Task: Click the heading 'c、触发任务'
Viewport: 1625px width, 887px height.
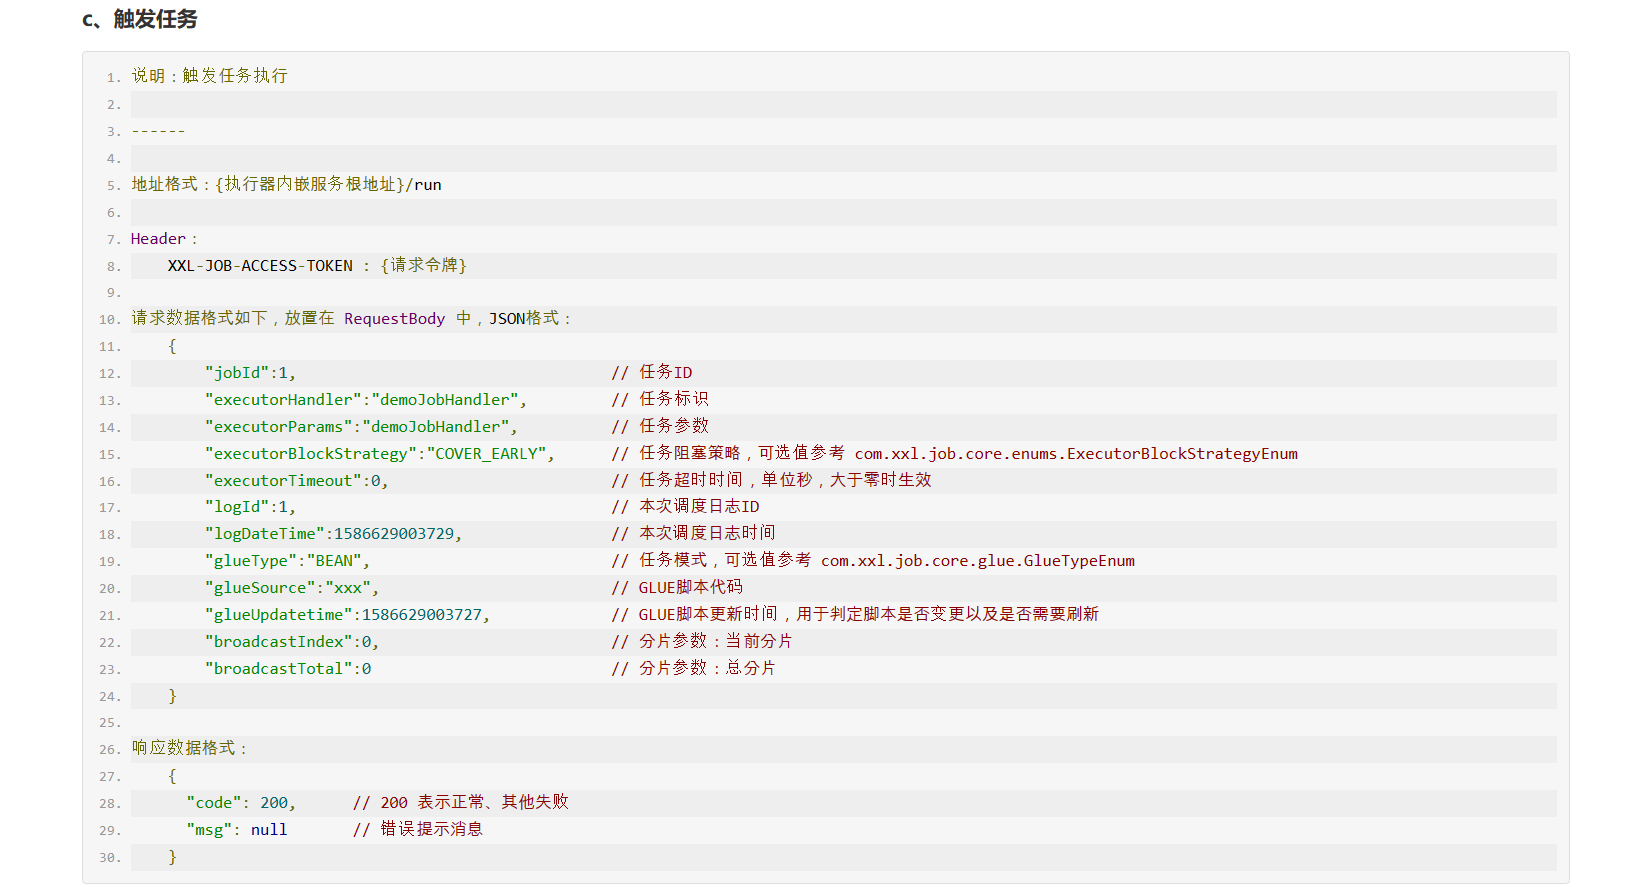Action: coord(140,20)
